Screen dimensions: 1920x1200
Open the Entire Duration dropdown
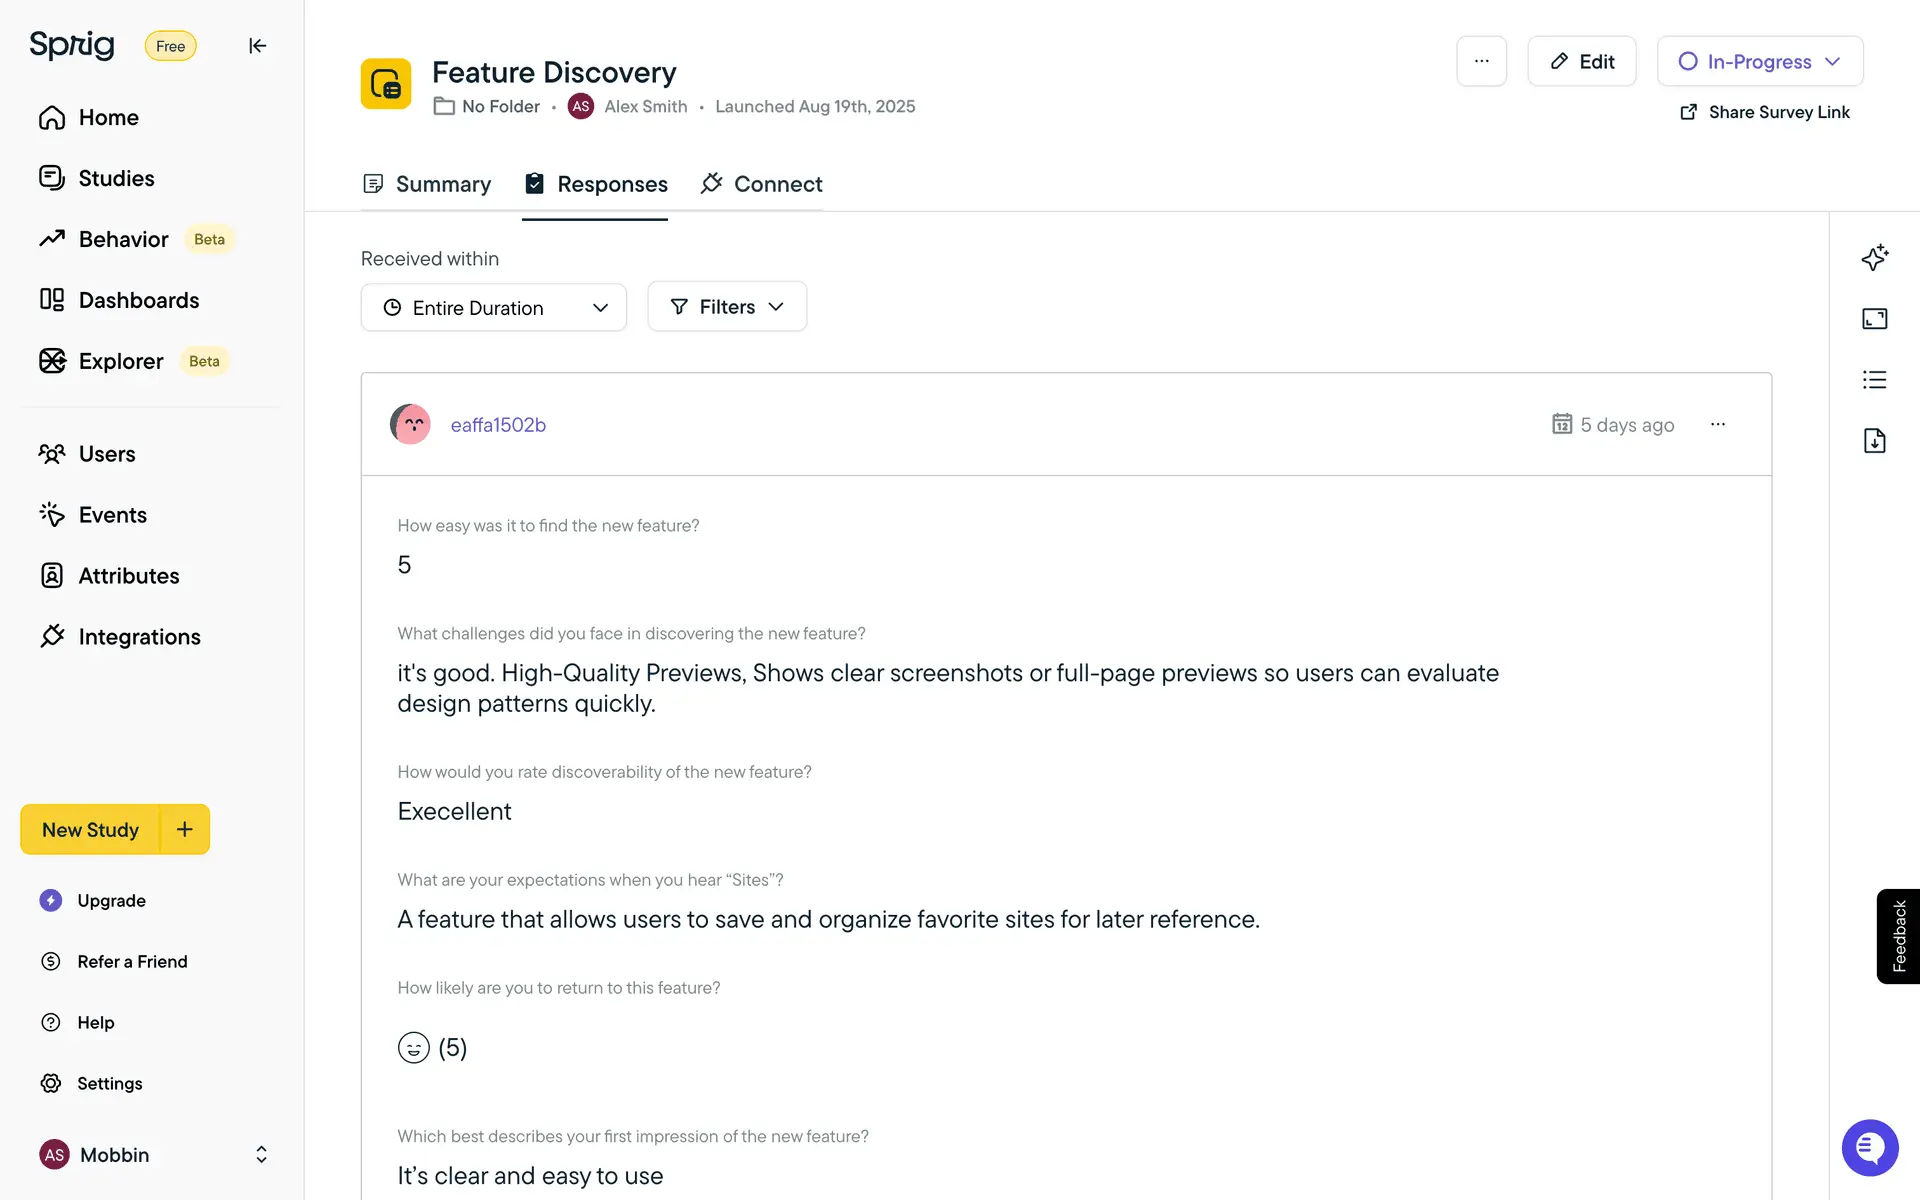tap(494, 308)
